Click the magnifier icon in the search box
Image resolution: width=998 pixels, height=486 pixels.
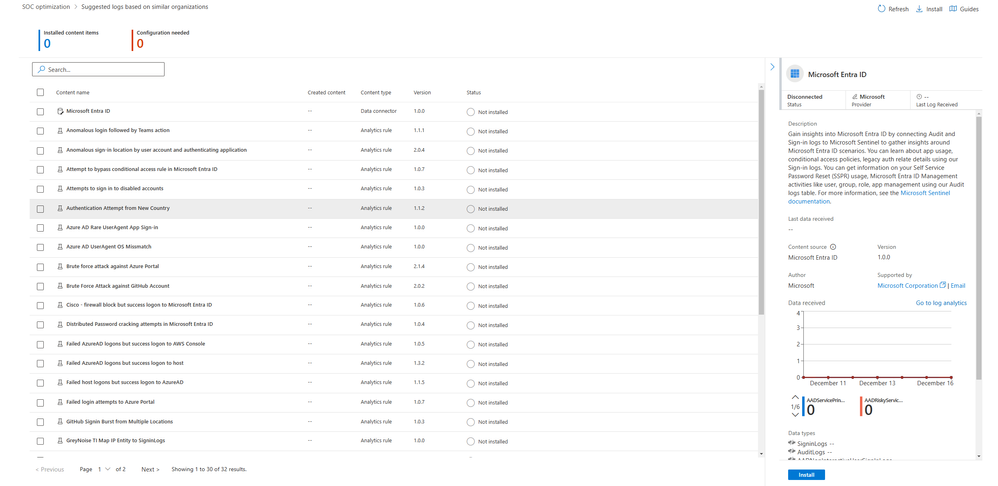tap(41, 69)
